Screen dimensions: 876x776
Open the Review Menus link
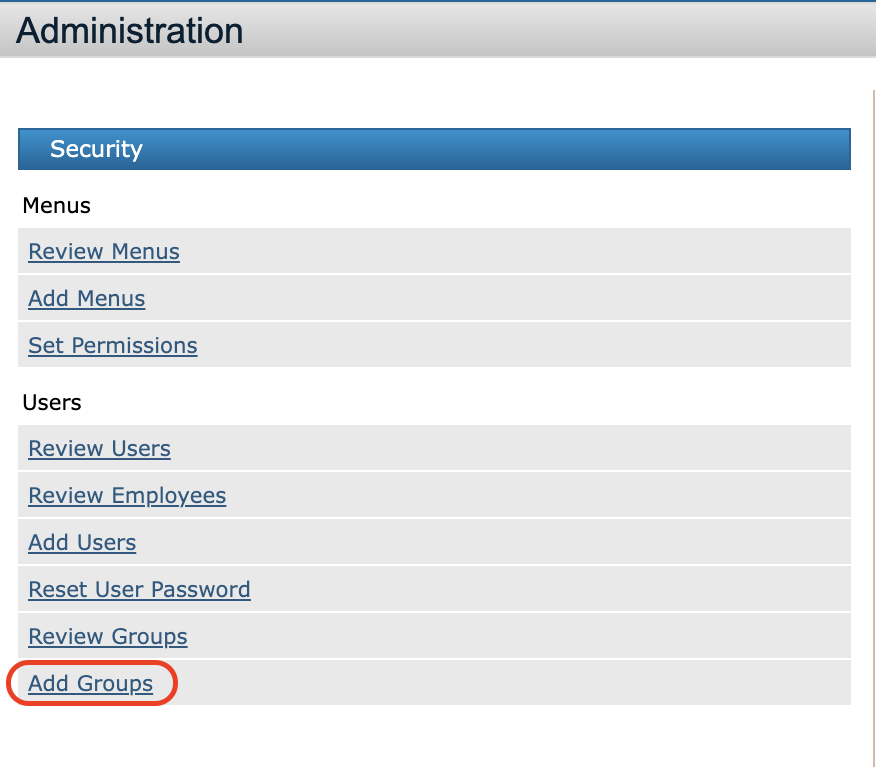click(104, 251)
